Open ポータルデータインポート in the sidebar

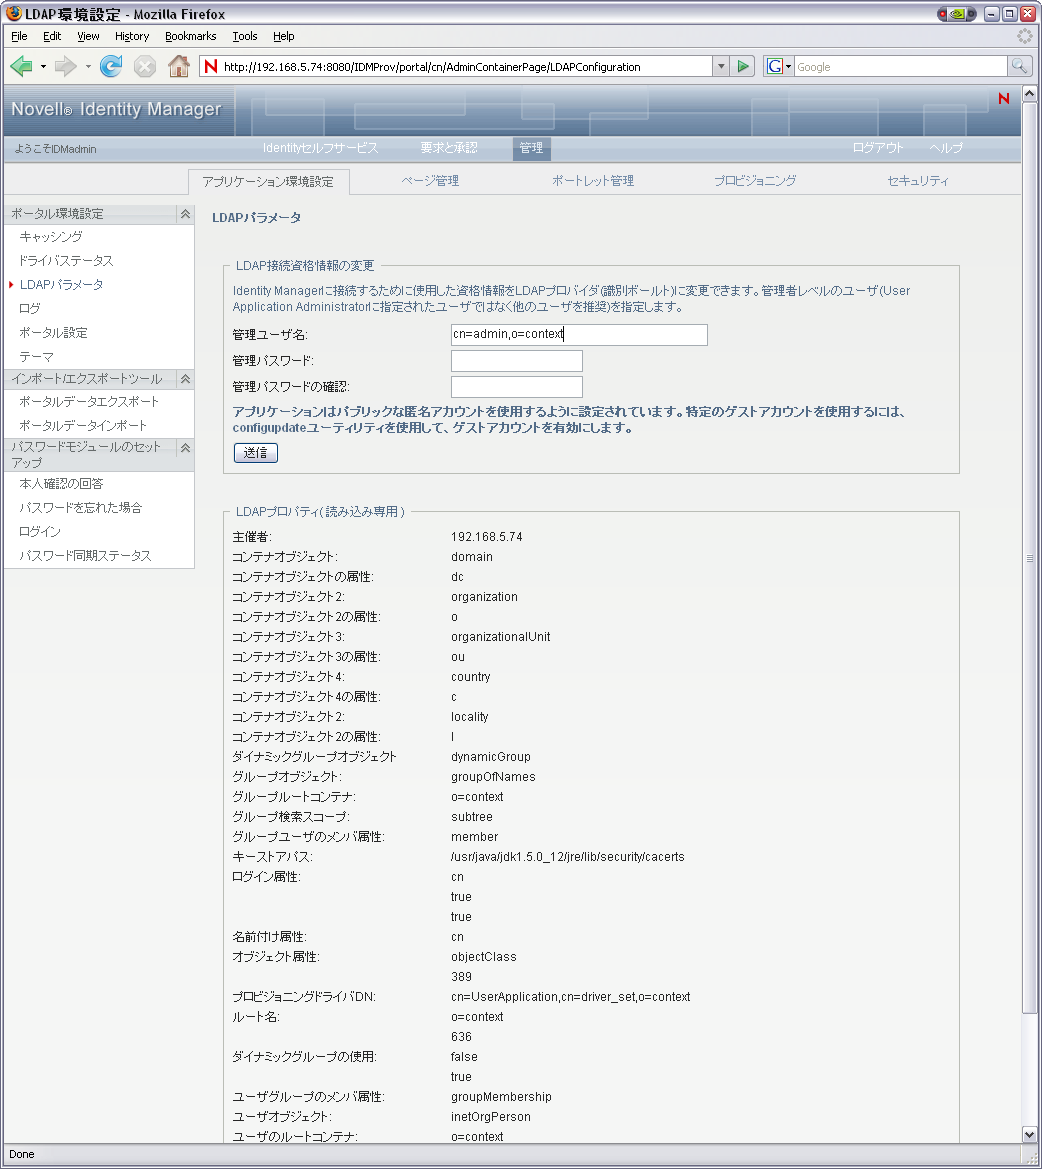click(x=83, y=425)
